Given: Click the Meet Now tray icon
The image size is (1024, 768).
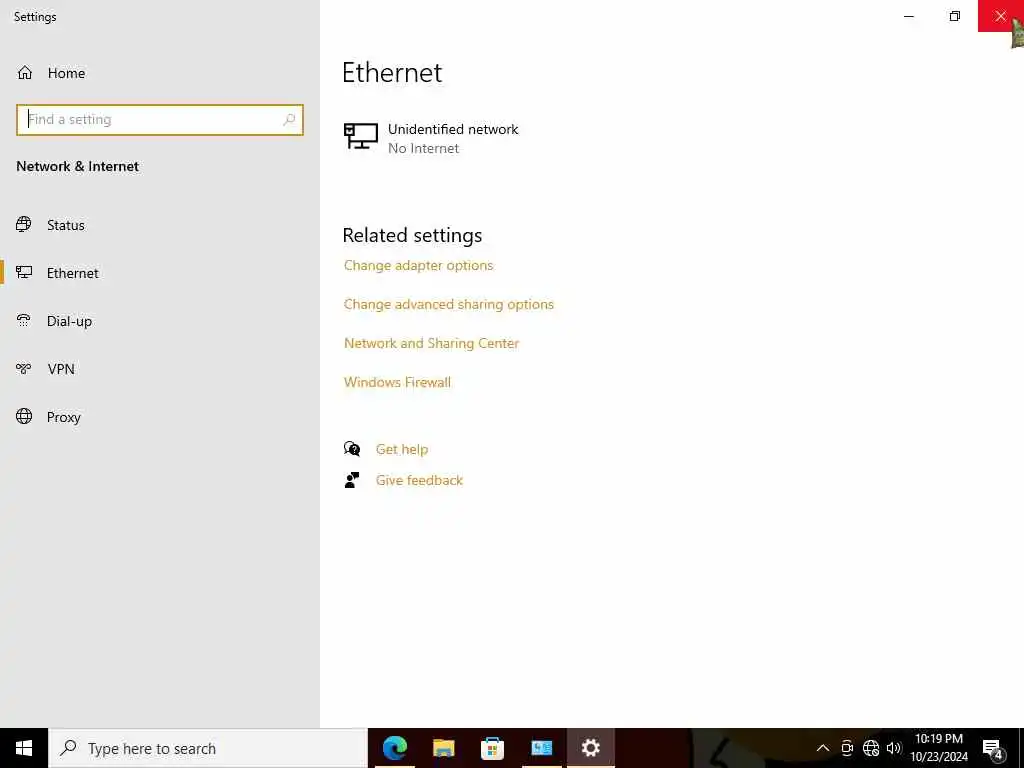Looking at the screenshot, I should [x=847, y=748].
